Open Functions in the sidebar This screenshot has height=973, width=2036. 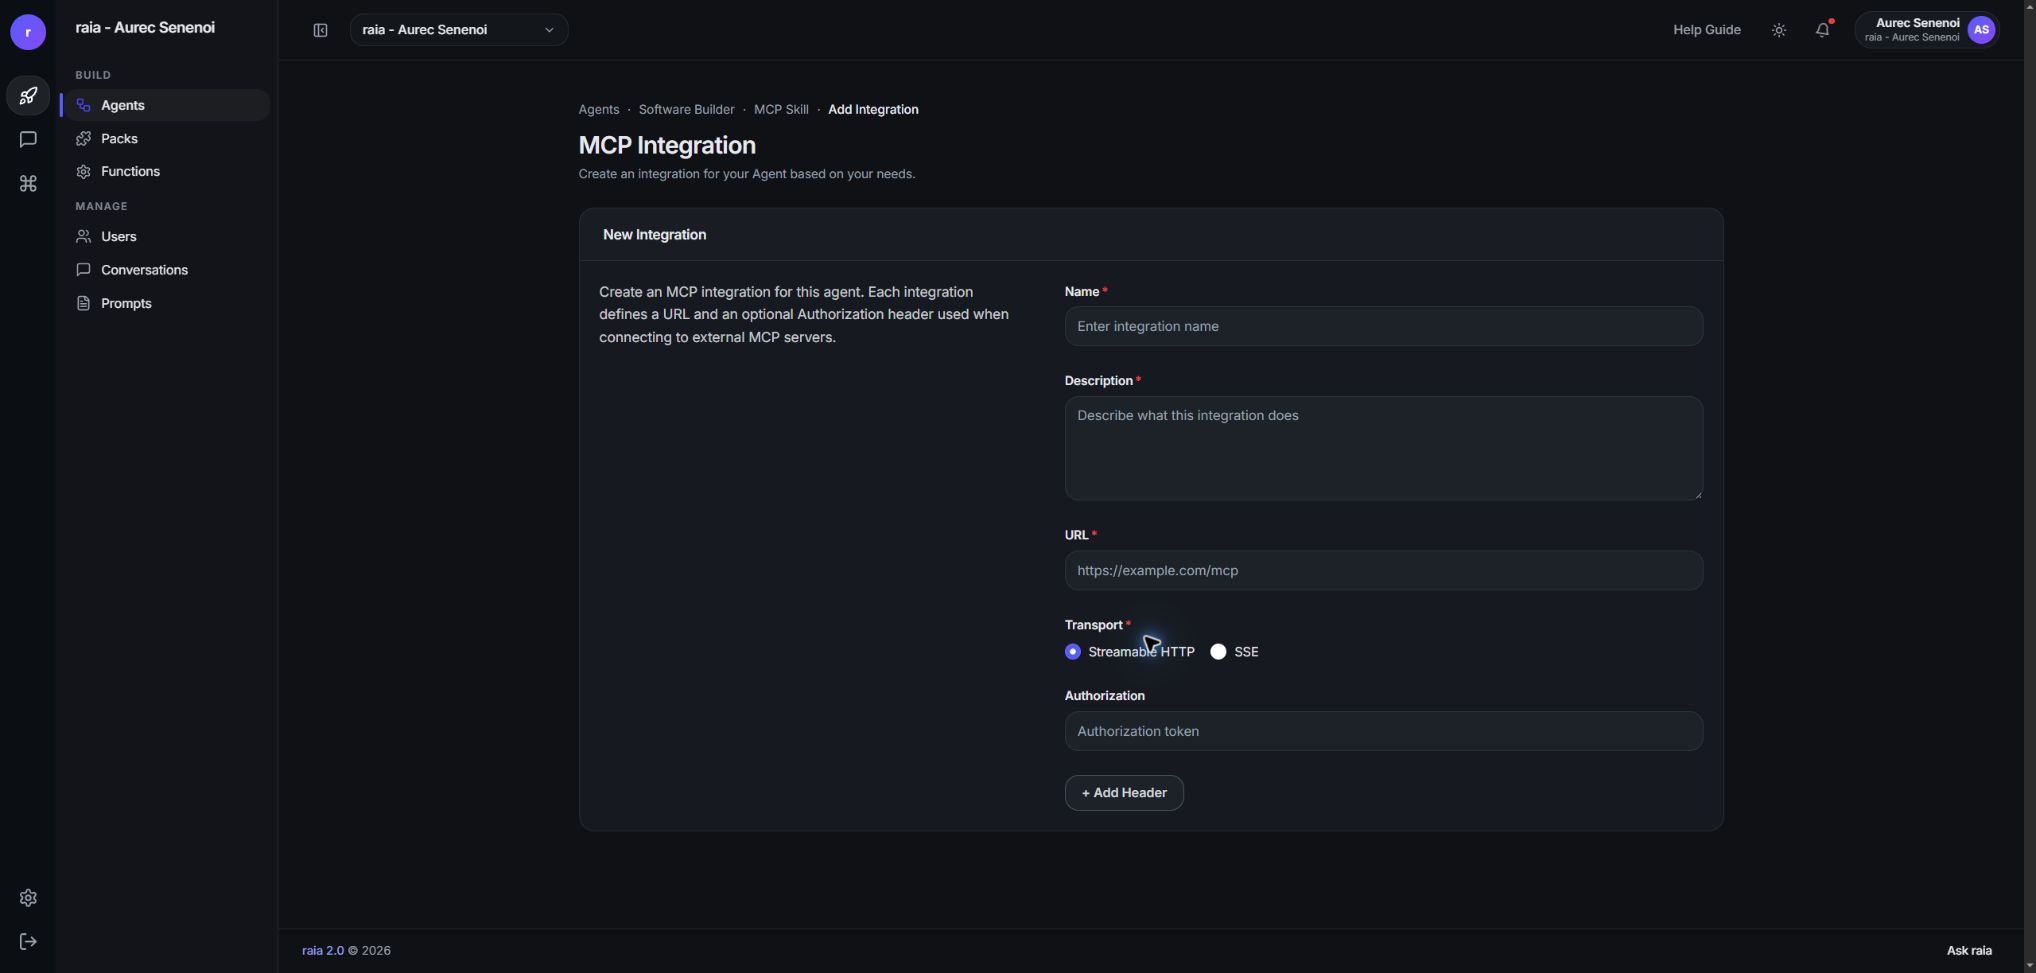[166, 171]
